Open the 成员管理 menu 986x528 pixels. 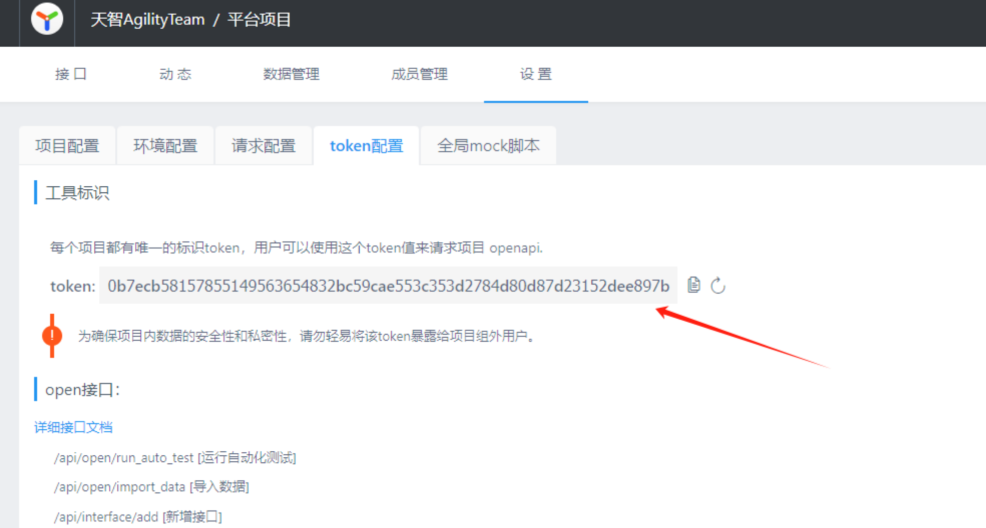coord(419,74)
